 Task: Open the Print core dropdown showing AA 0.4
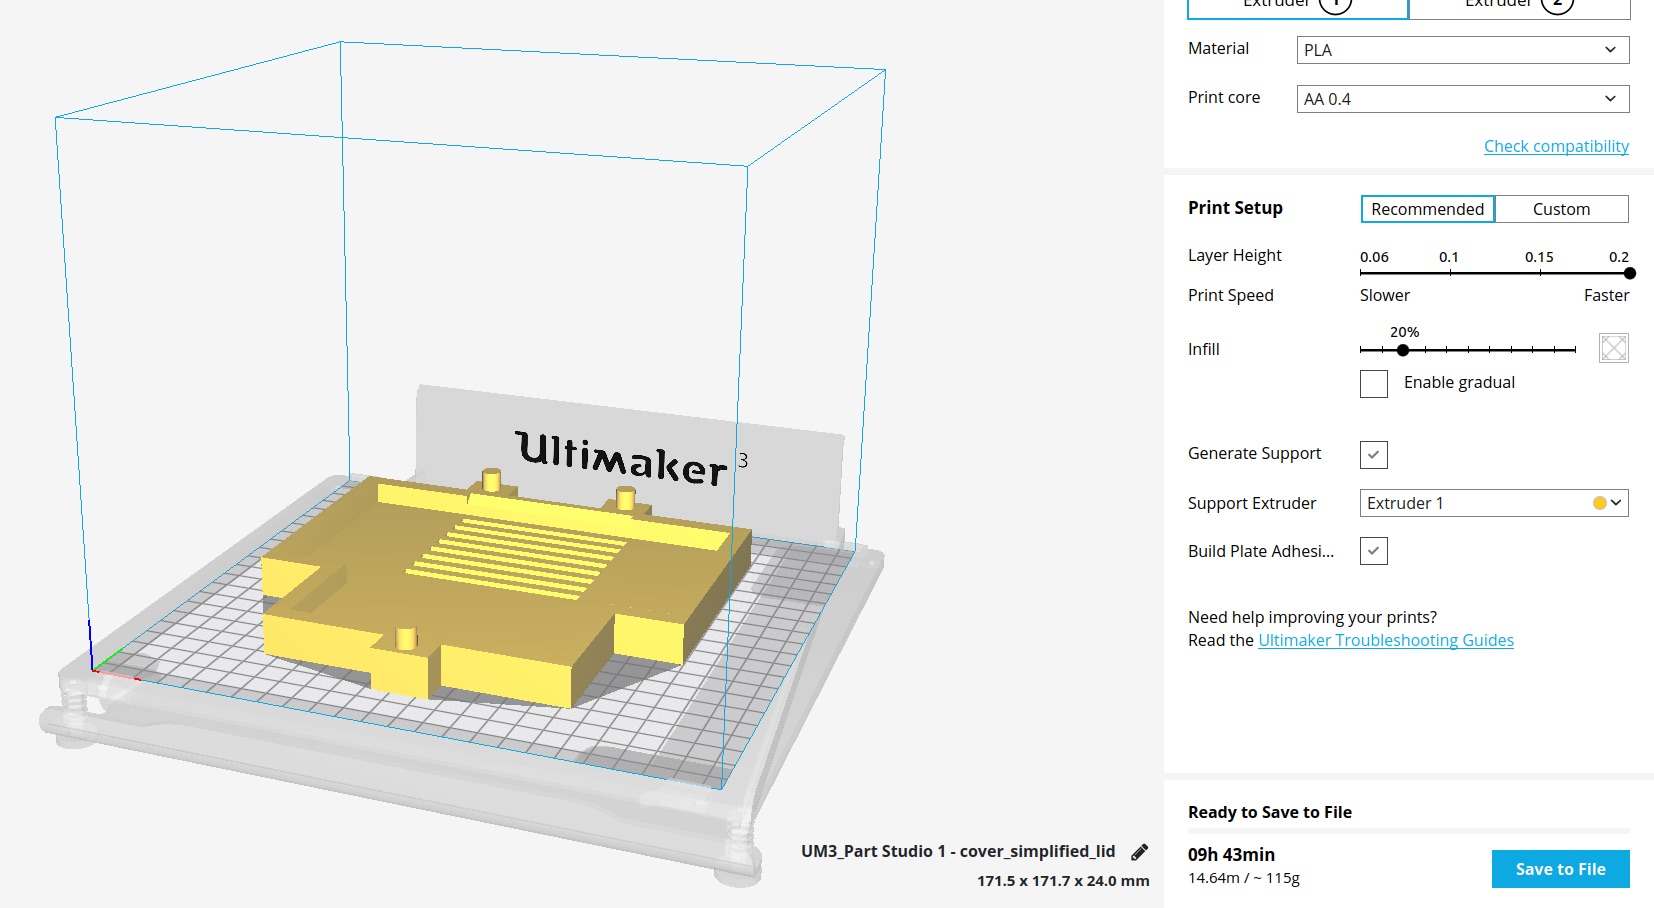[1462, 99]
